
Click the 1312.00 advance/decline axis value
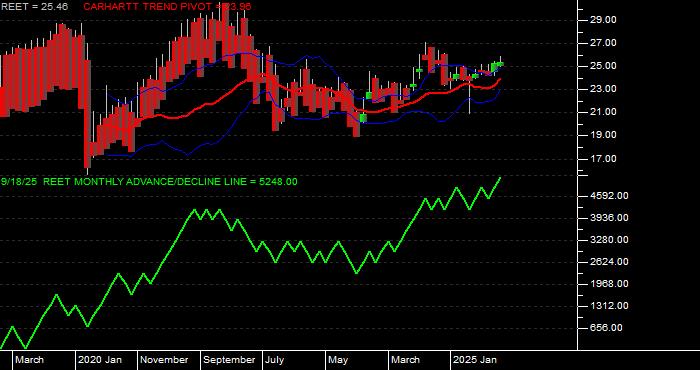609,306
